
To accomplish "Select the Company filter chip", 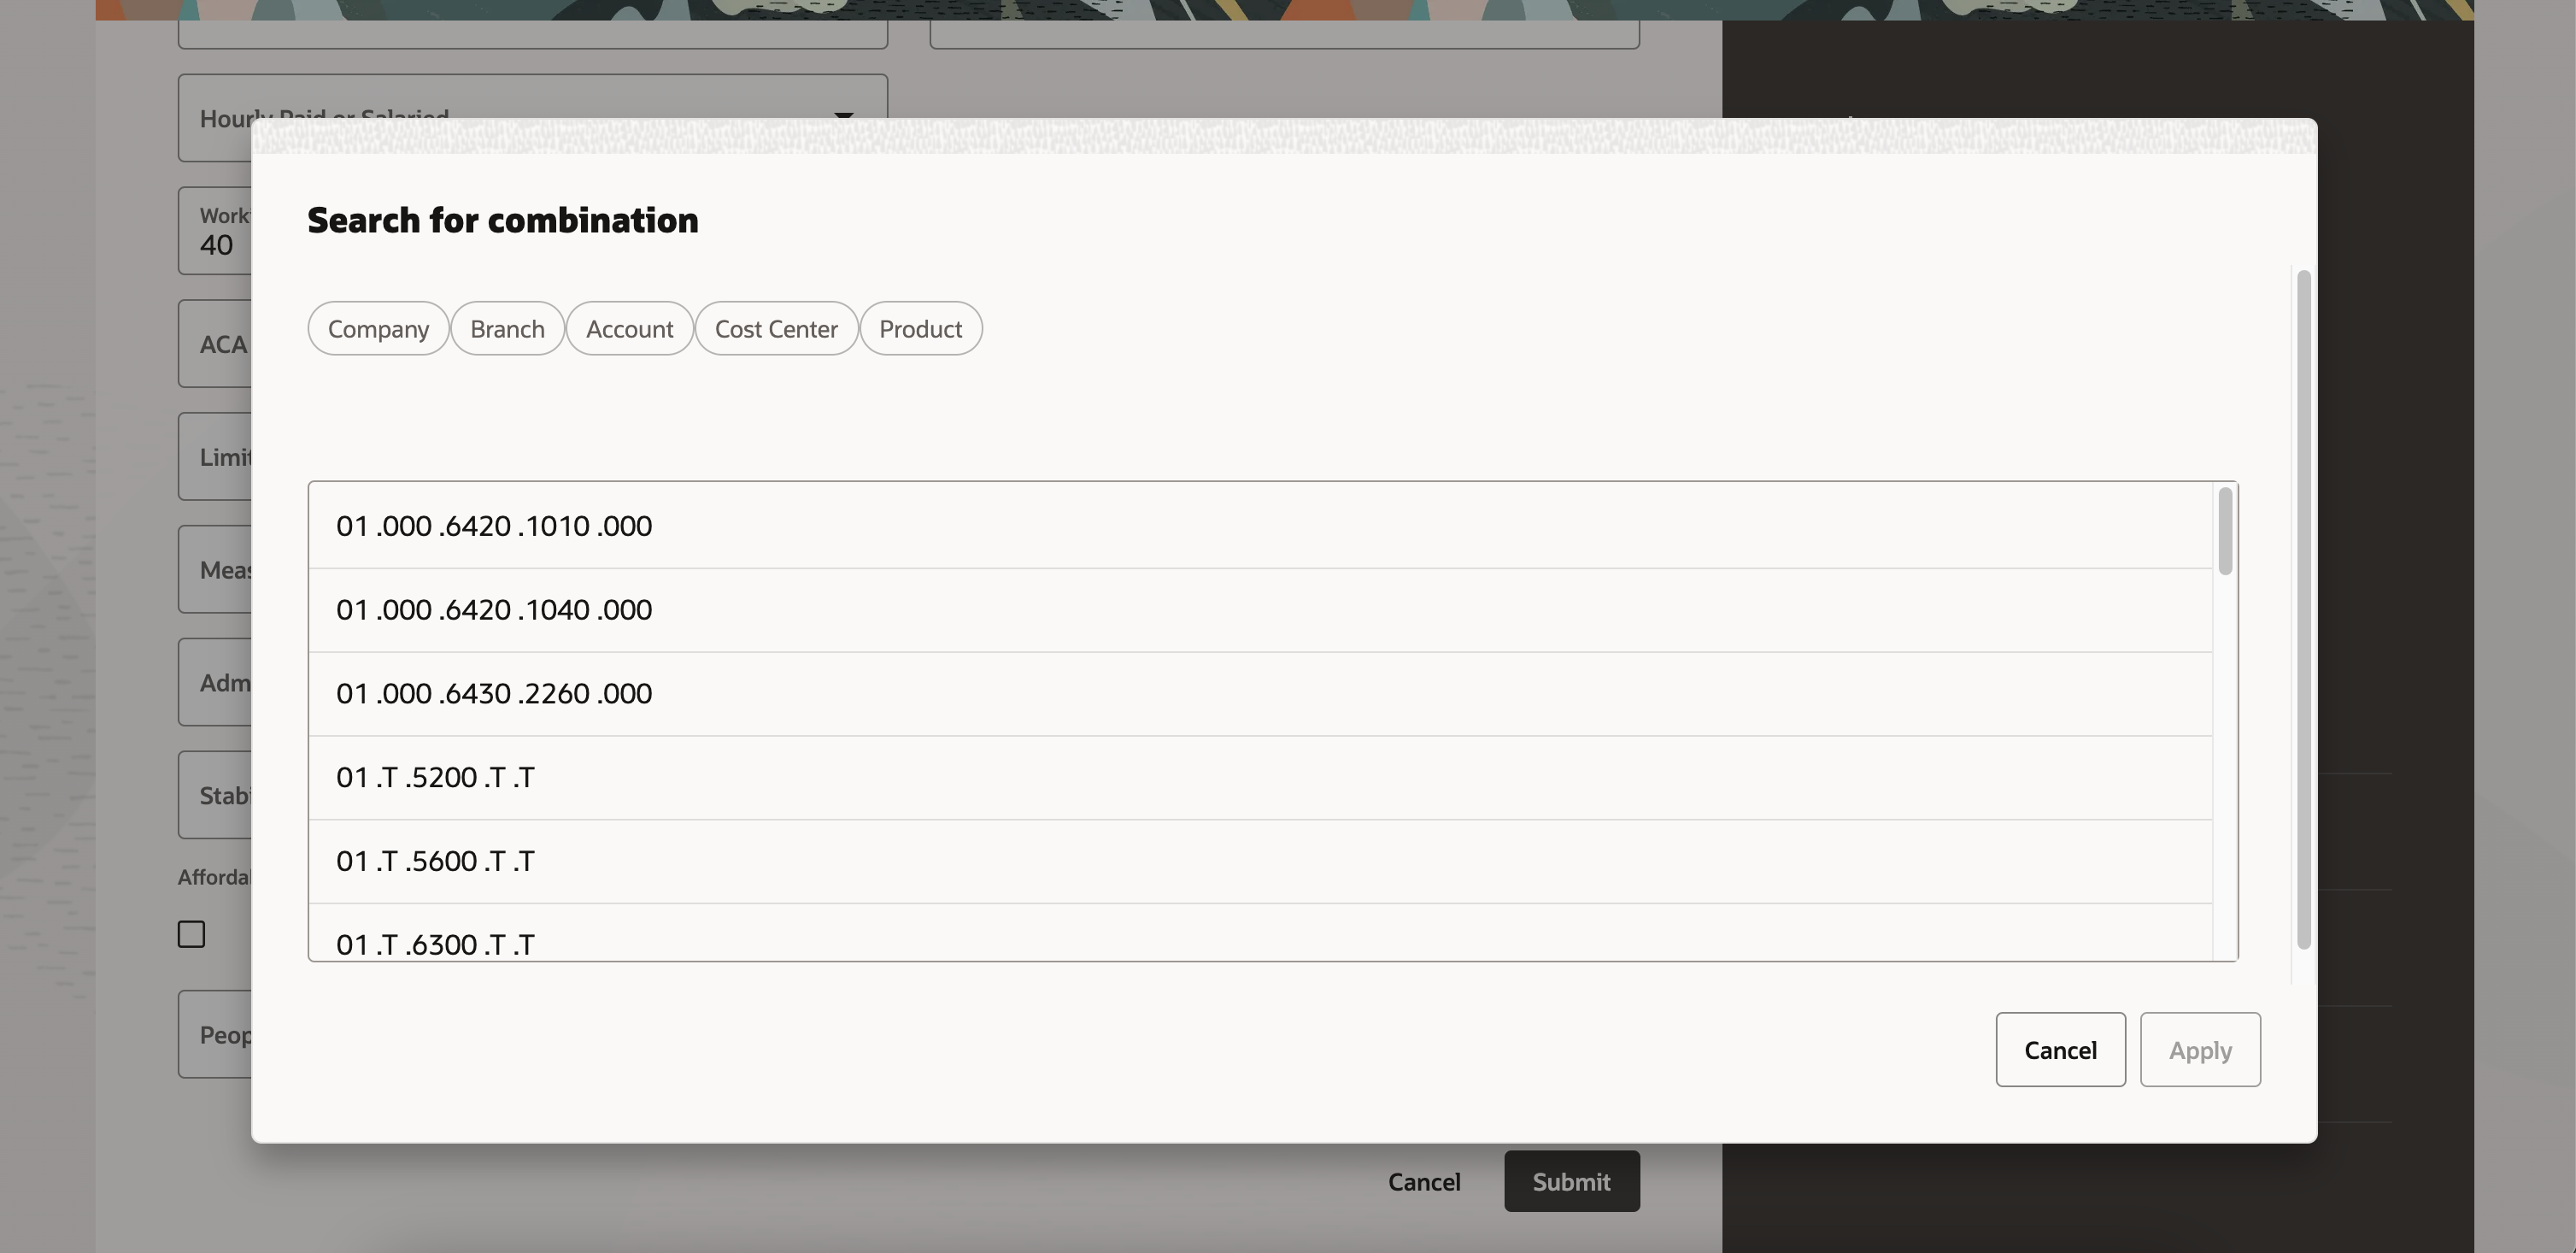I will (378, 329).
